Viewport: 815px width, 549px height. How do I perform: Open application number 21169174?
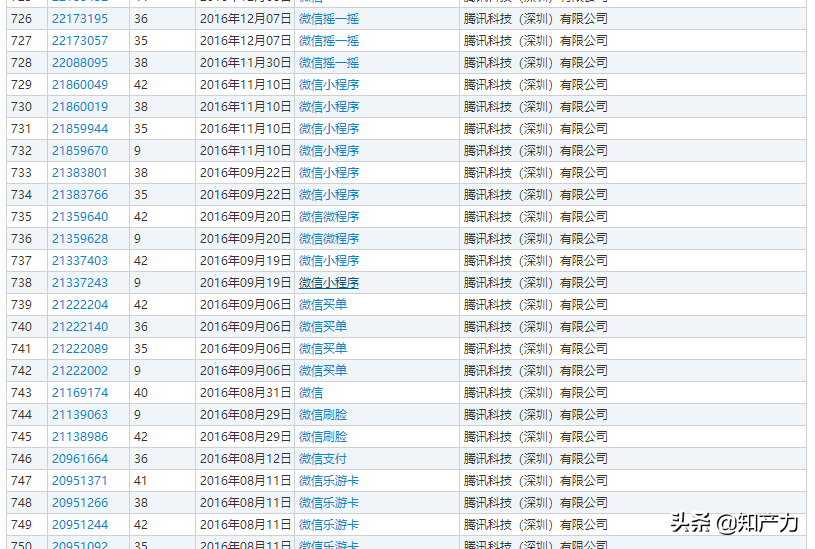coord(80,393)
